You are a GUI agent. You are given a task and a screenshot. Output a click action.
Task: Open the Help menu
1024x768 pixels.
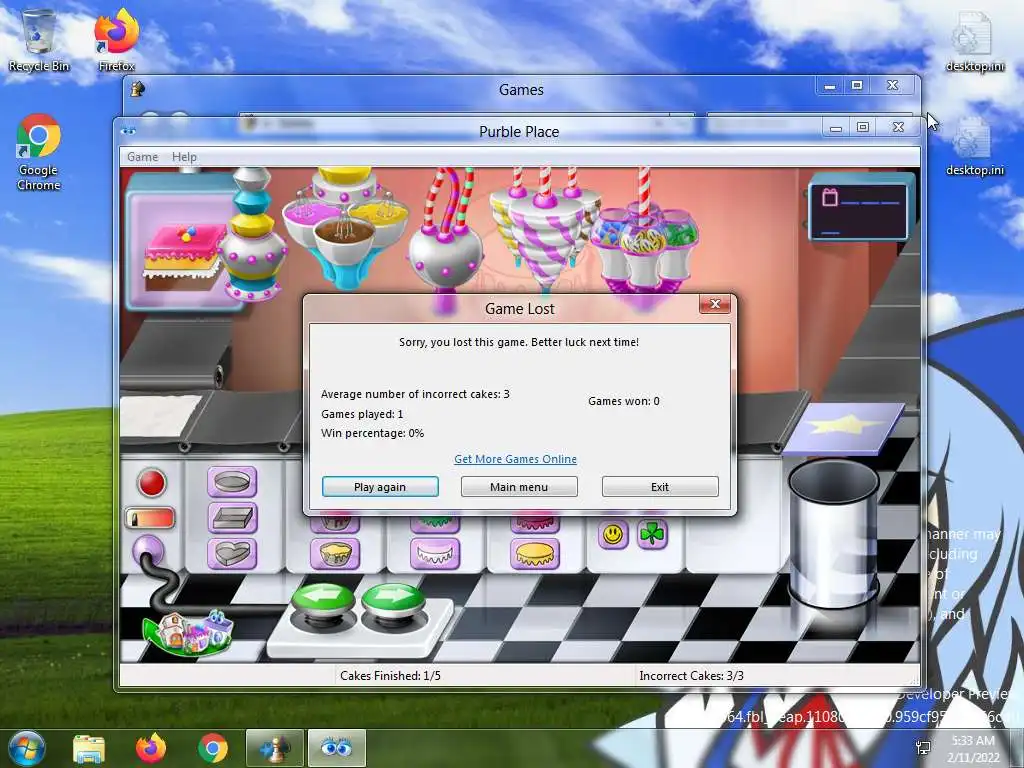point(184,157)
